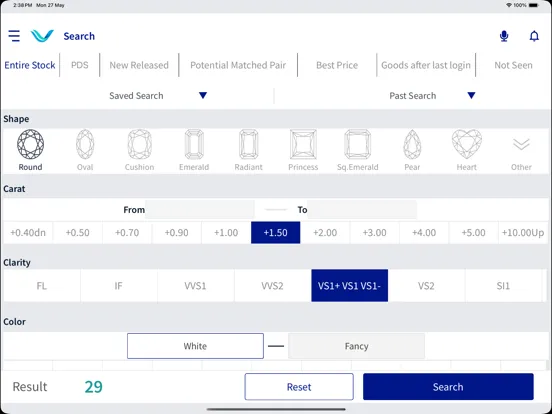Toggle +0.50 carat range

click(x=77, y=233)
